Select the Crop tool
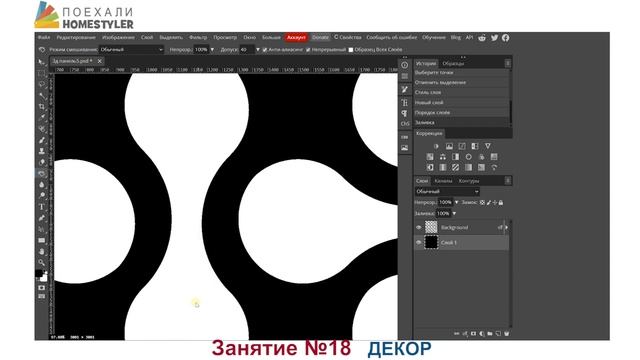The image size is (640, 360). (41, 107)
